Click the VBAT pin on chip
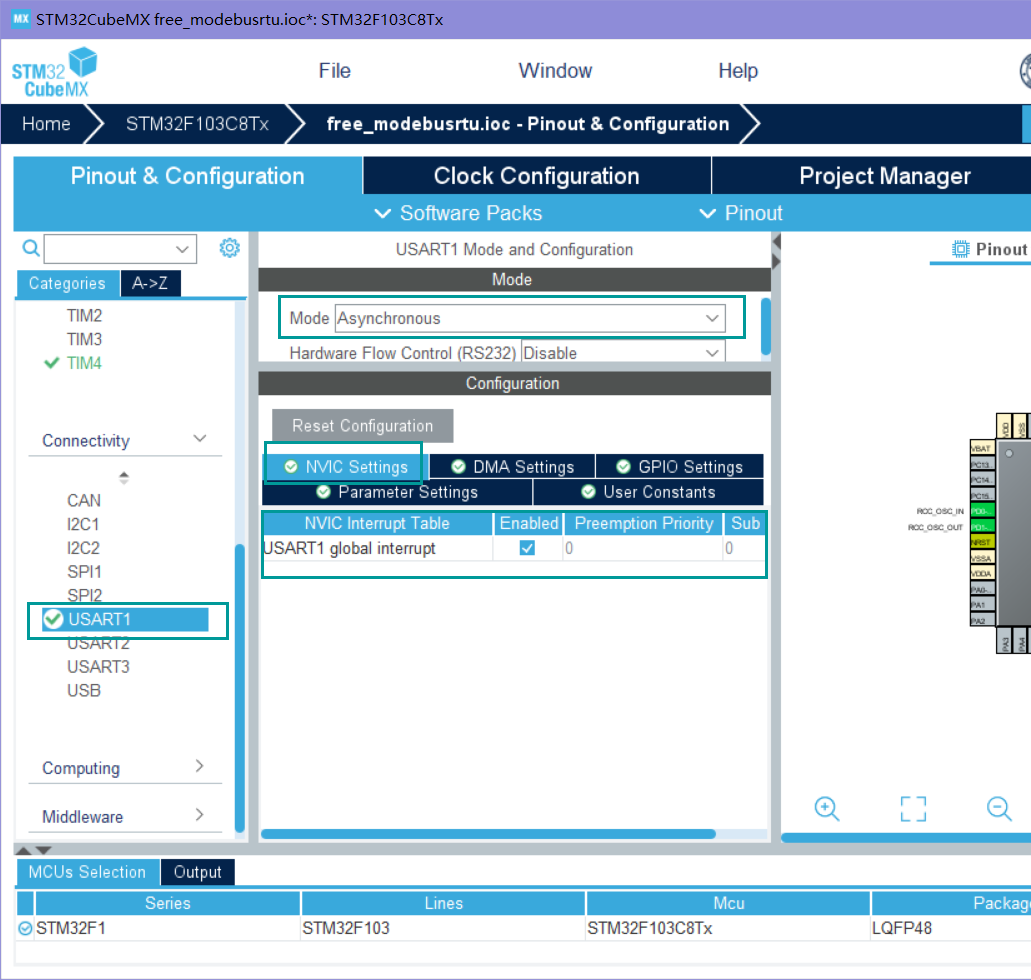 [x=982, y=449]
